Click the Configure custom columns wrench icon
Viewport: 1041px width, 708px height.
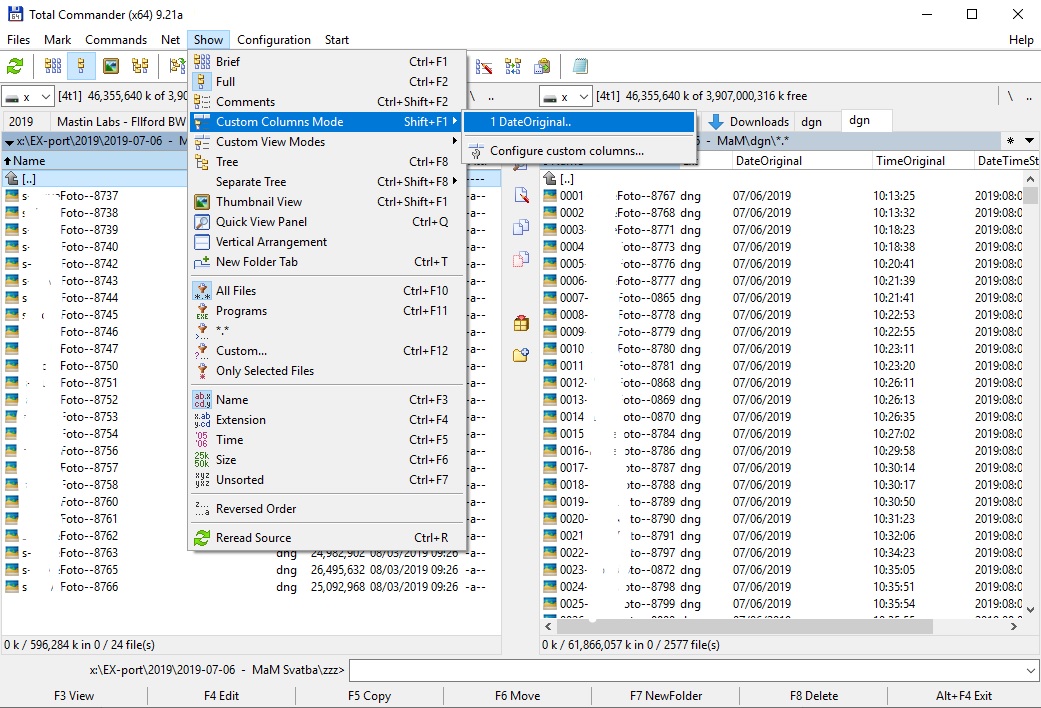pyautogui.click(x=476, y=151)
